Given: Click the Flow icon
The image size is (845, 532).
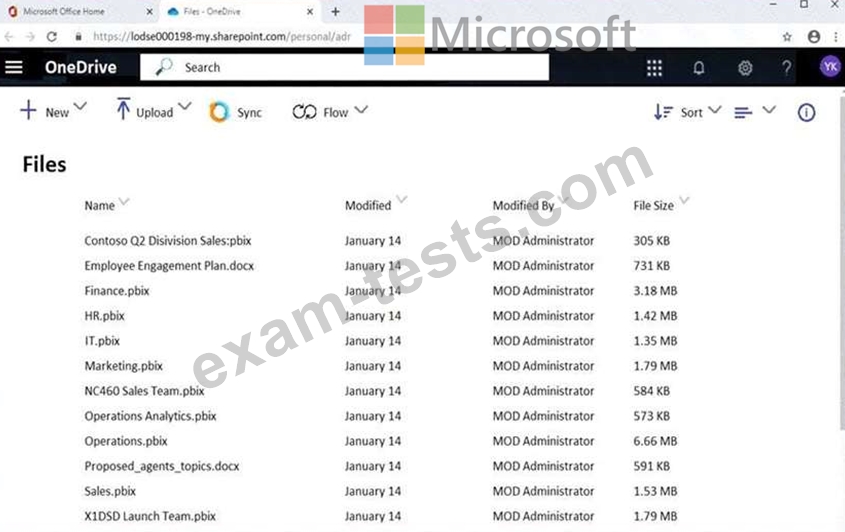Looking at the screenshot, I should [304, 112].
